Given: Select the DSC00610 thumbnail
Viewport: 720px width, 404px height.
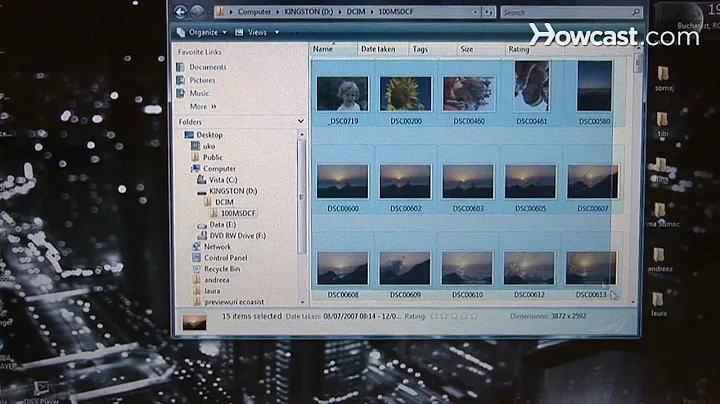Looking at the screenshot, I should click(467, 268).
